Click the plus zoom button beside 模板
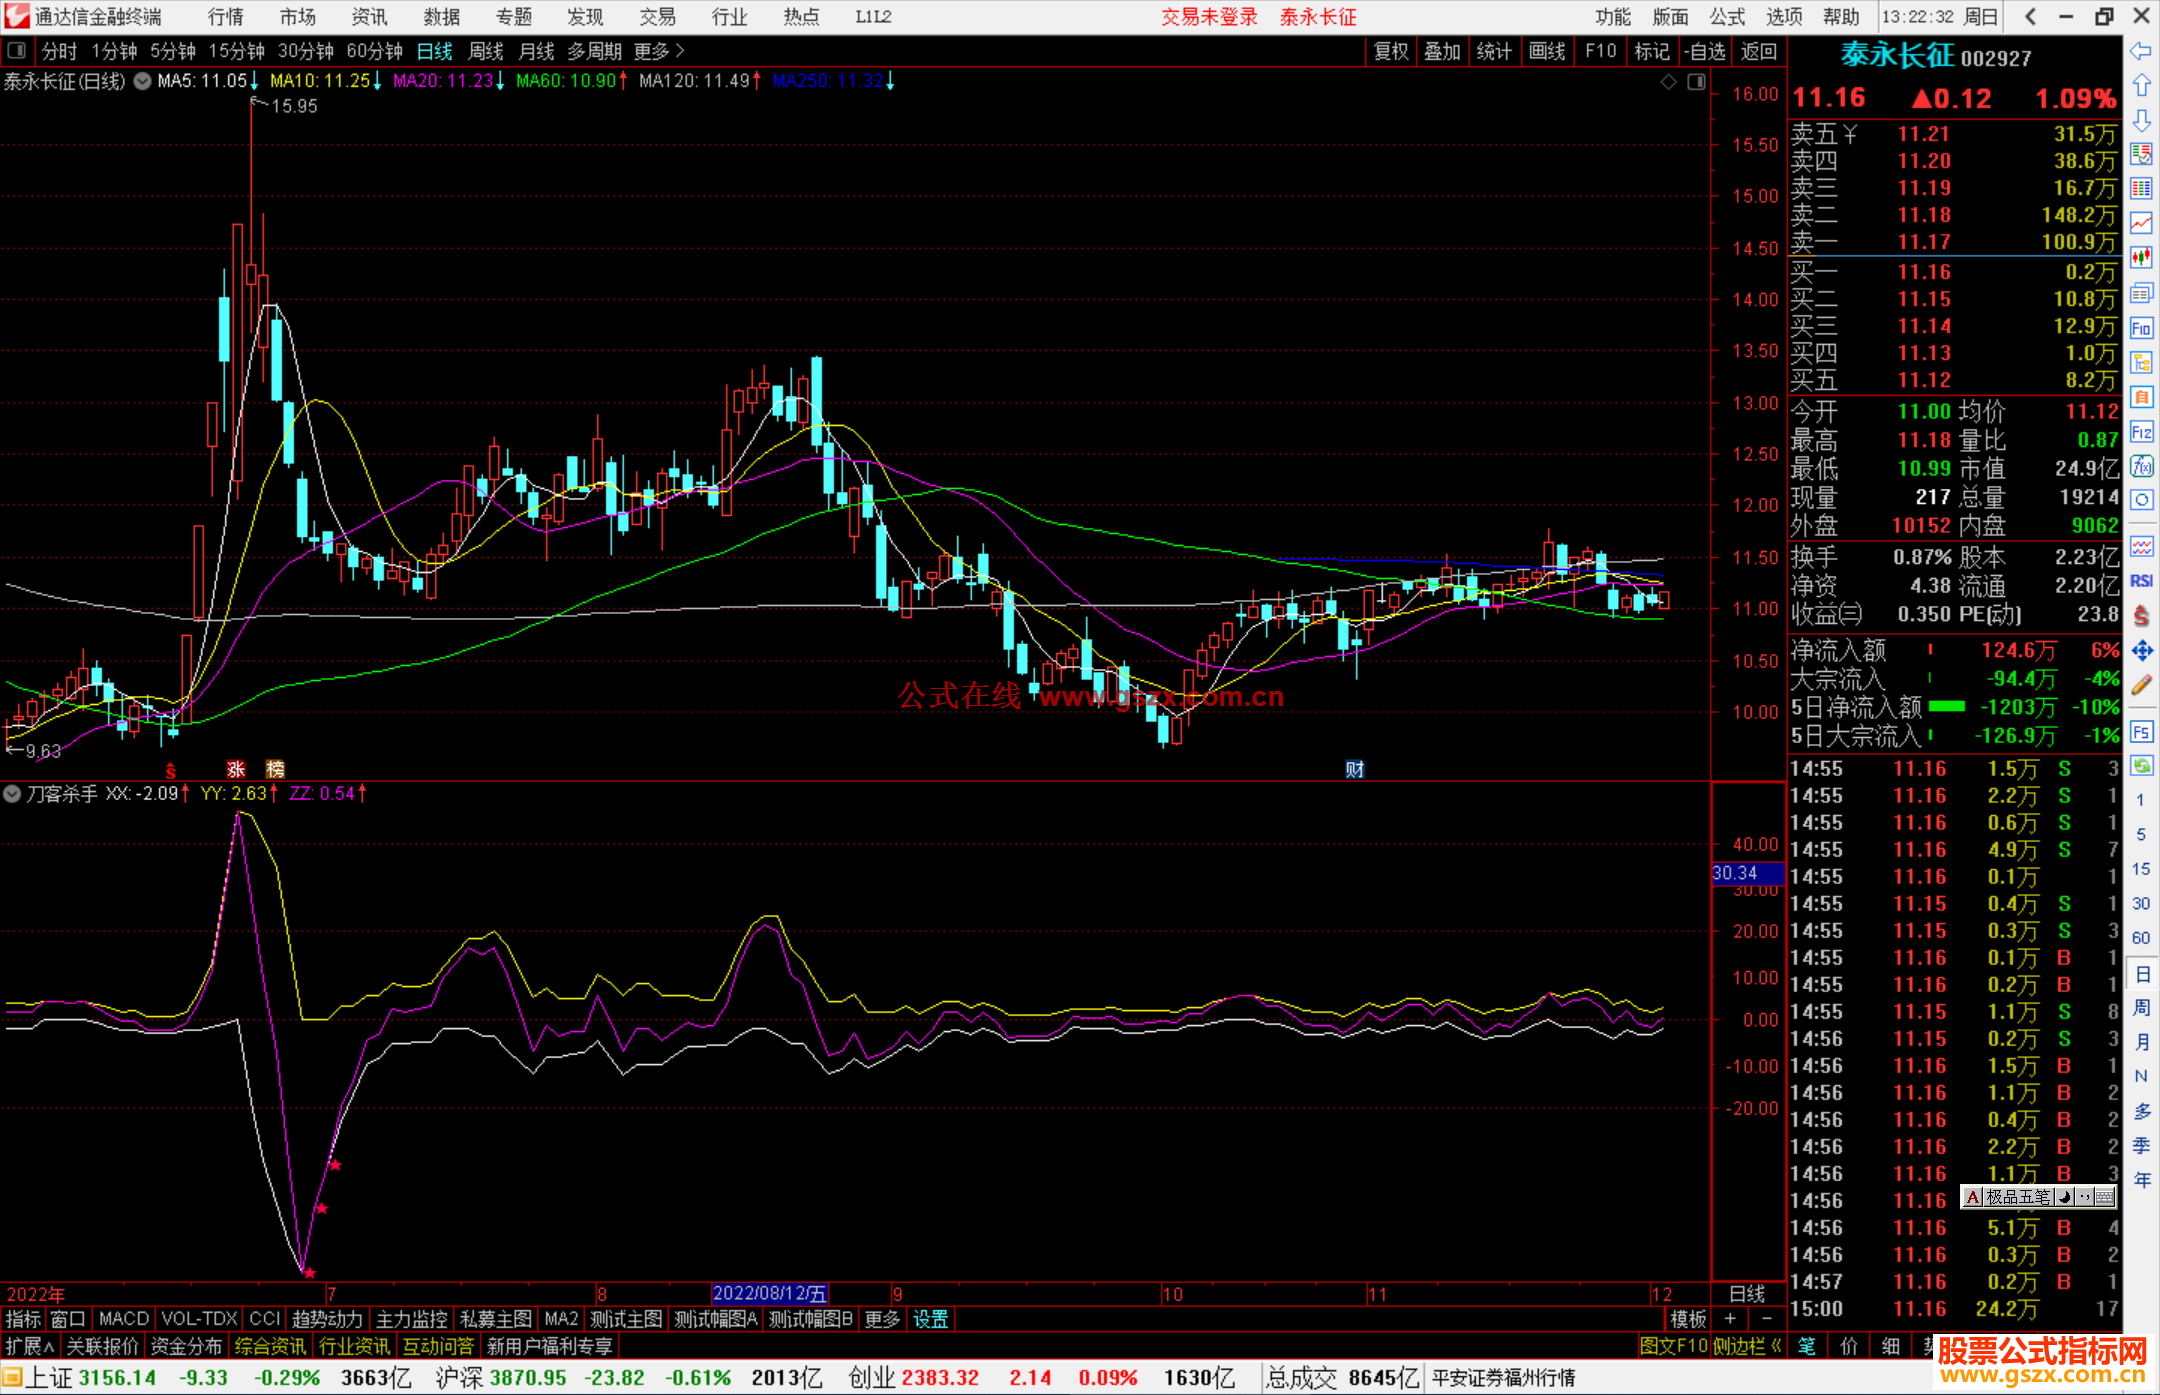 [1731, 1319]
